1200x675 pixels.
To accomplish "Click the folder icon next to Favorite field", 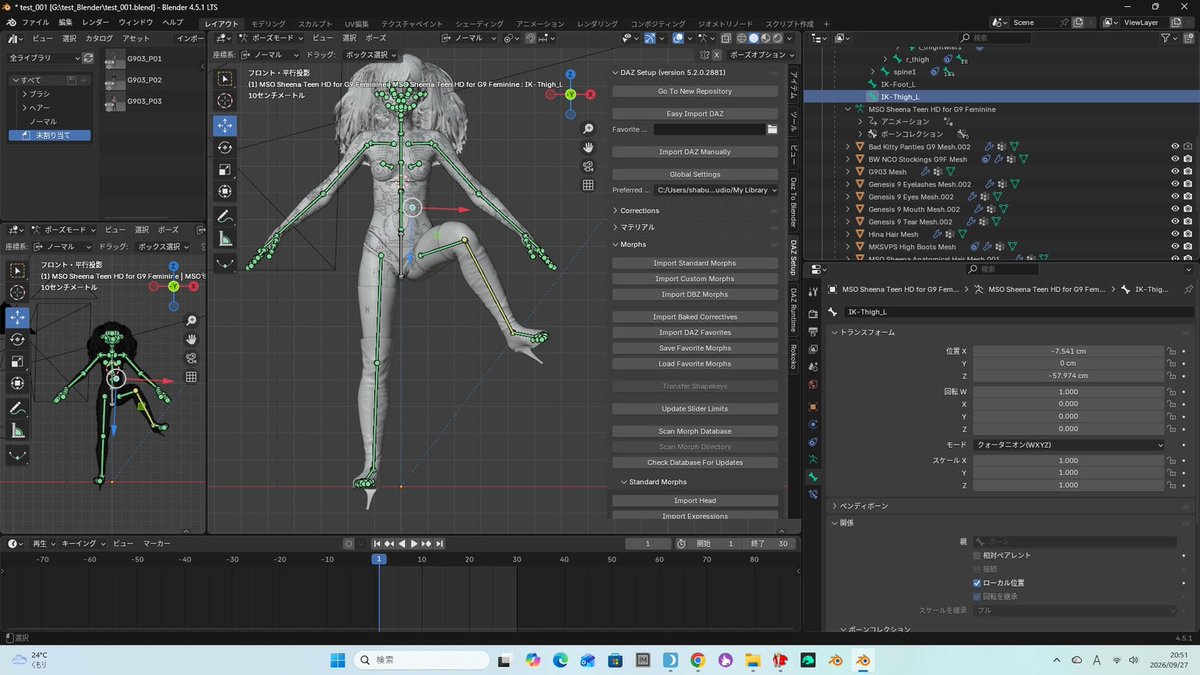I will 772,129.
